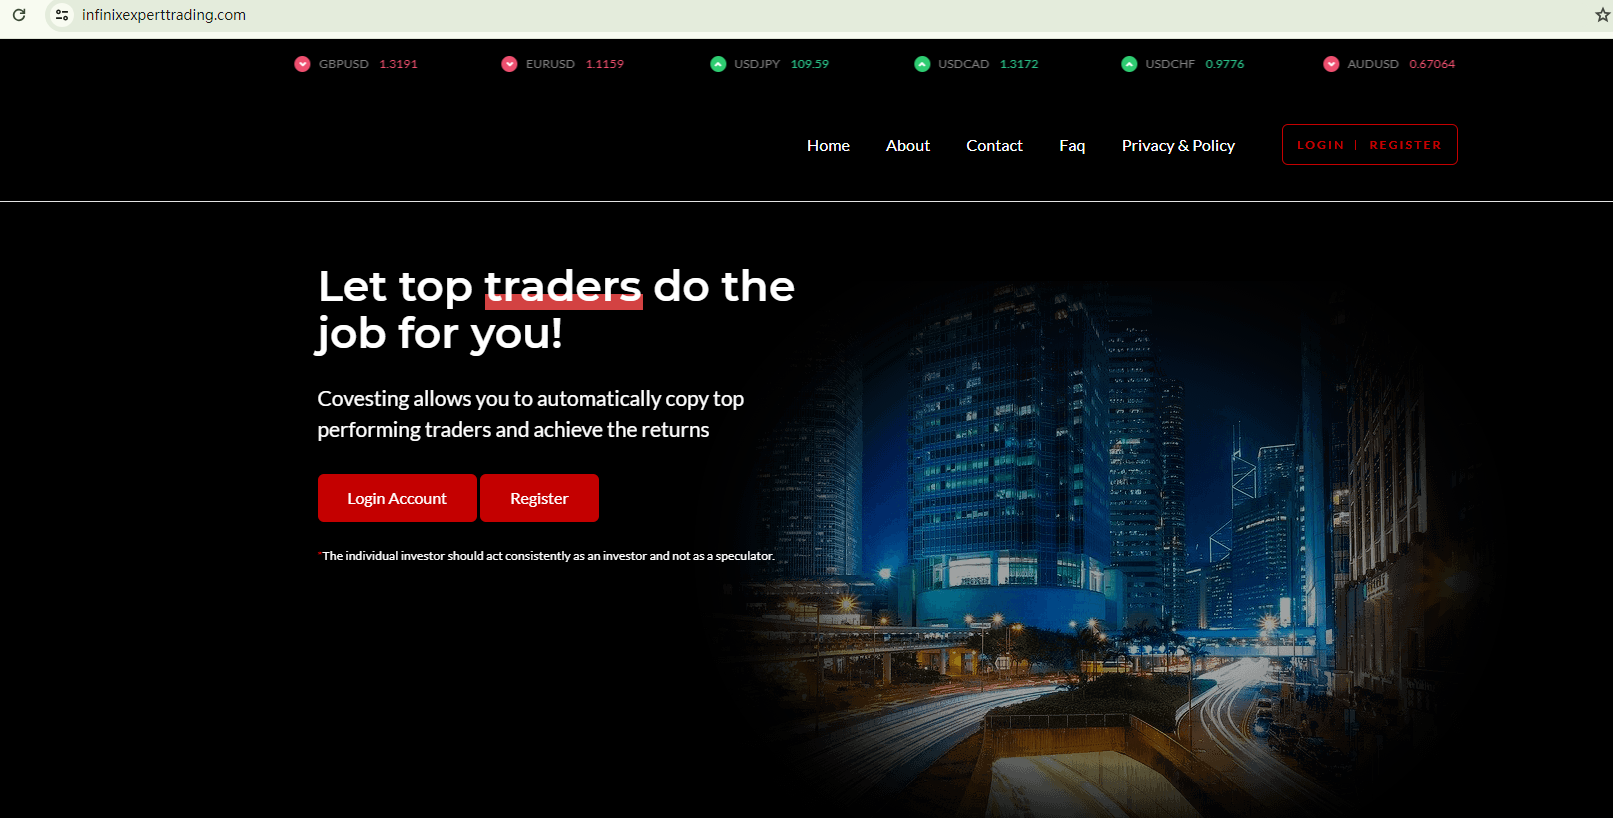
Task: Bookmark this page with the star icon
Action: click(x=1602, y=15)
